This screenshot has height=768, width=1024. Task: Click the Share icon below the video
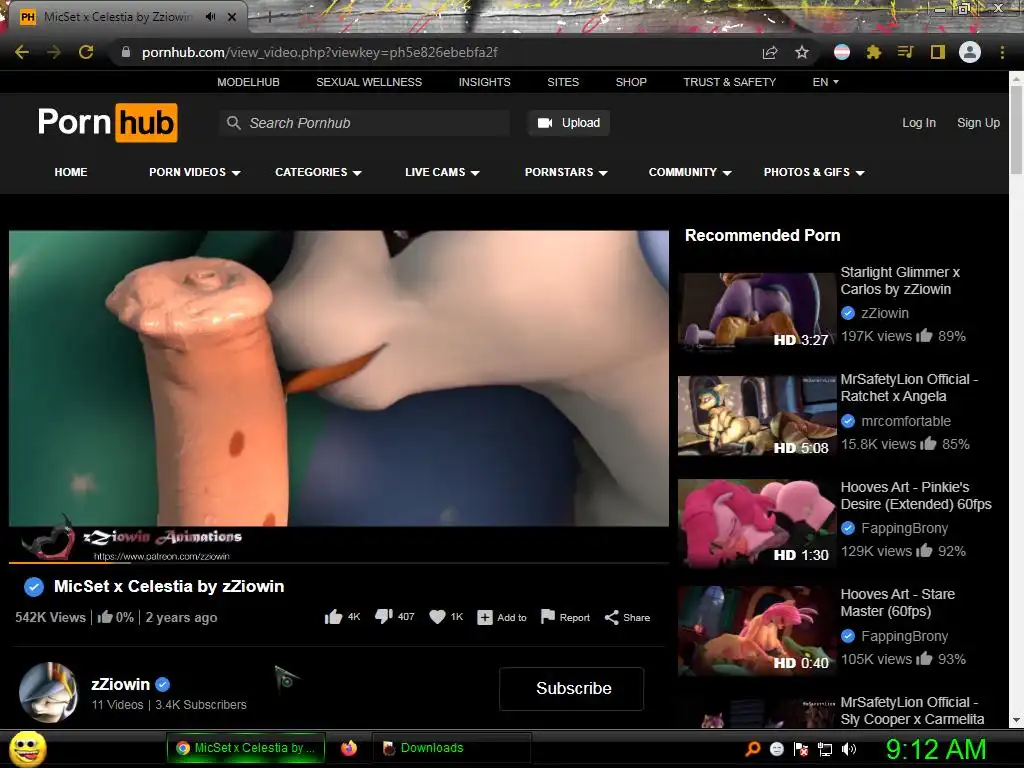(611, 618)
